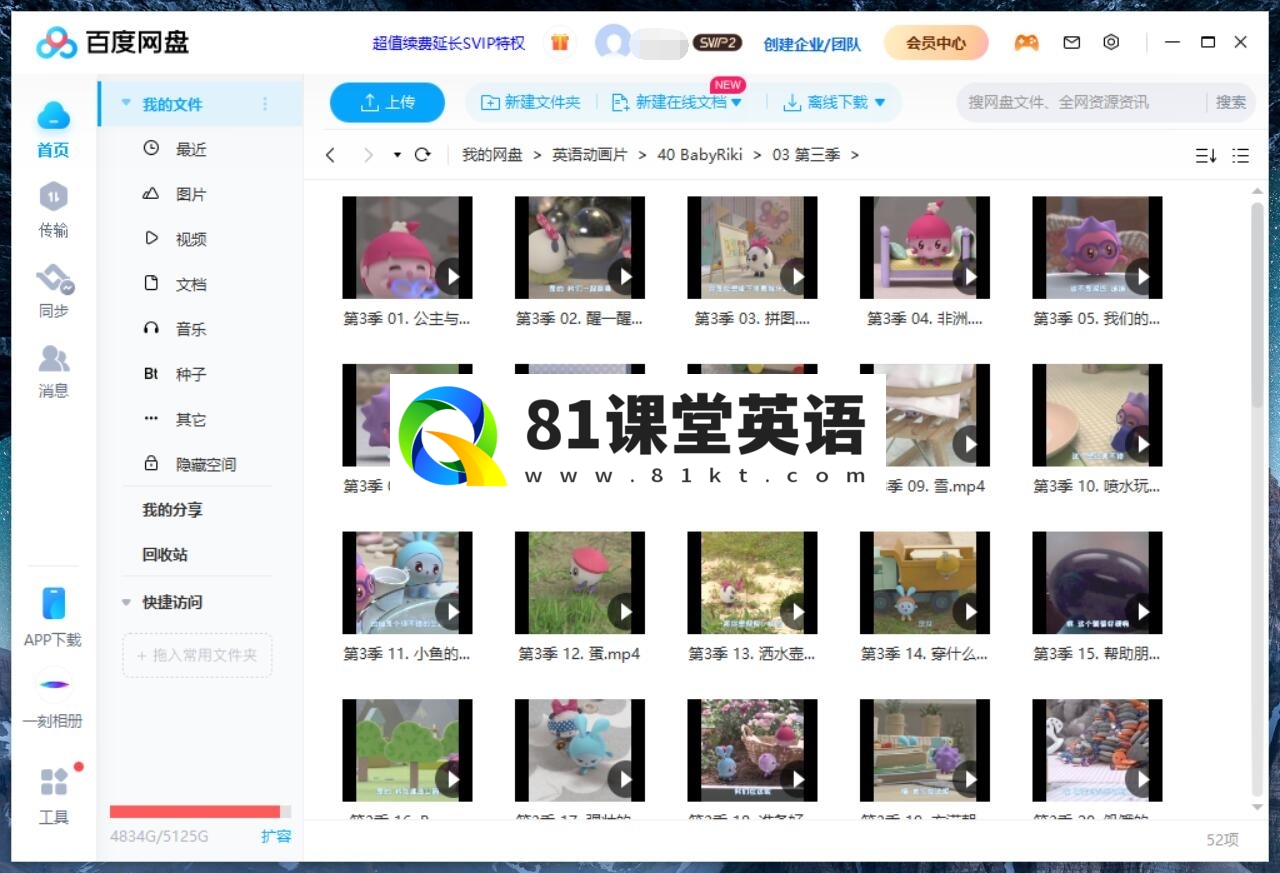Collapse the 我的文件 tree section
The height and width of the screenshot is (873, 1280).
pos(126,103)
